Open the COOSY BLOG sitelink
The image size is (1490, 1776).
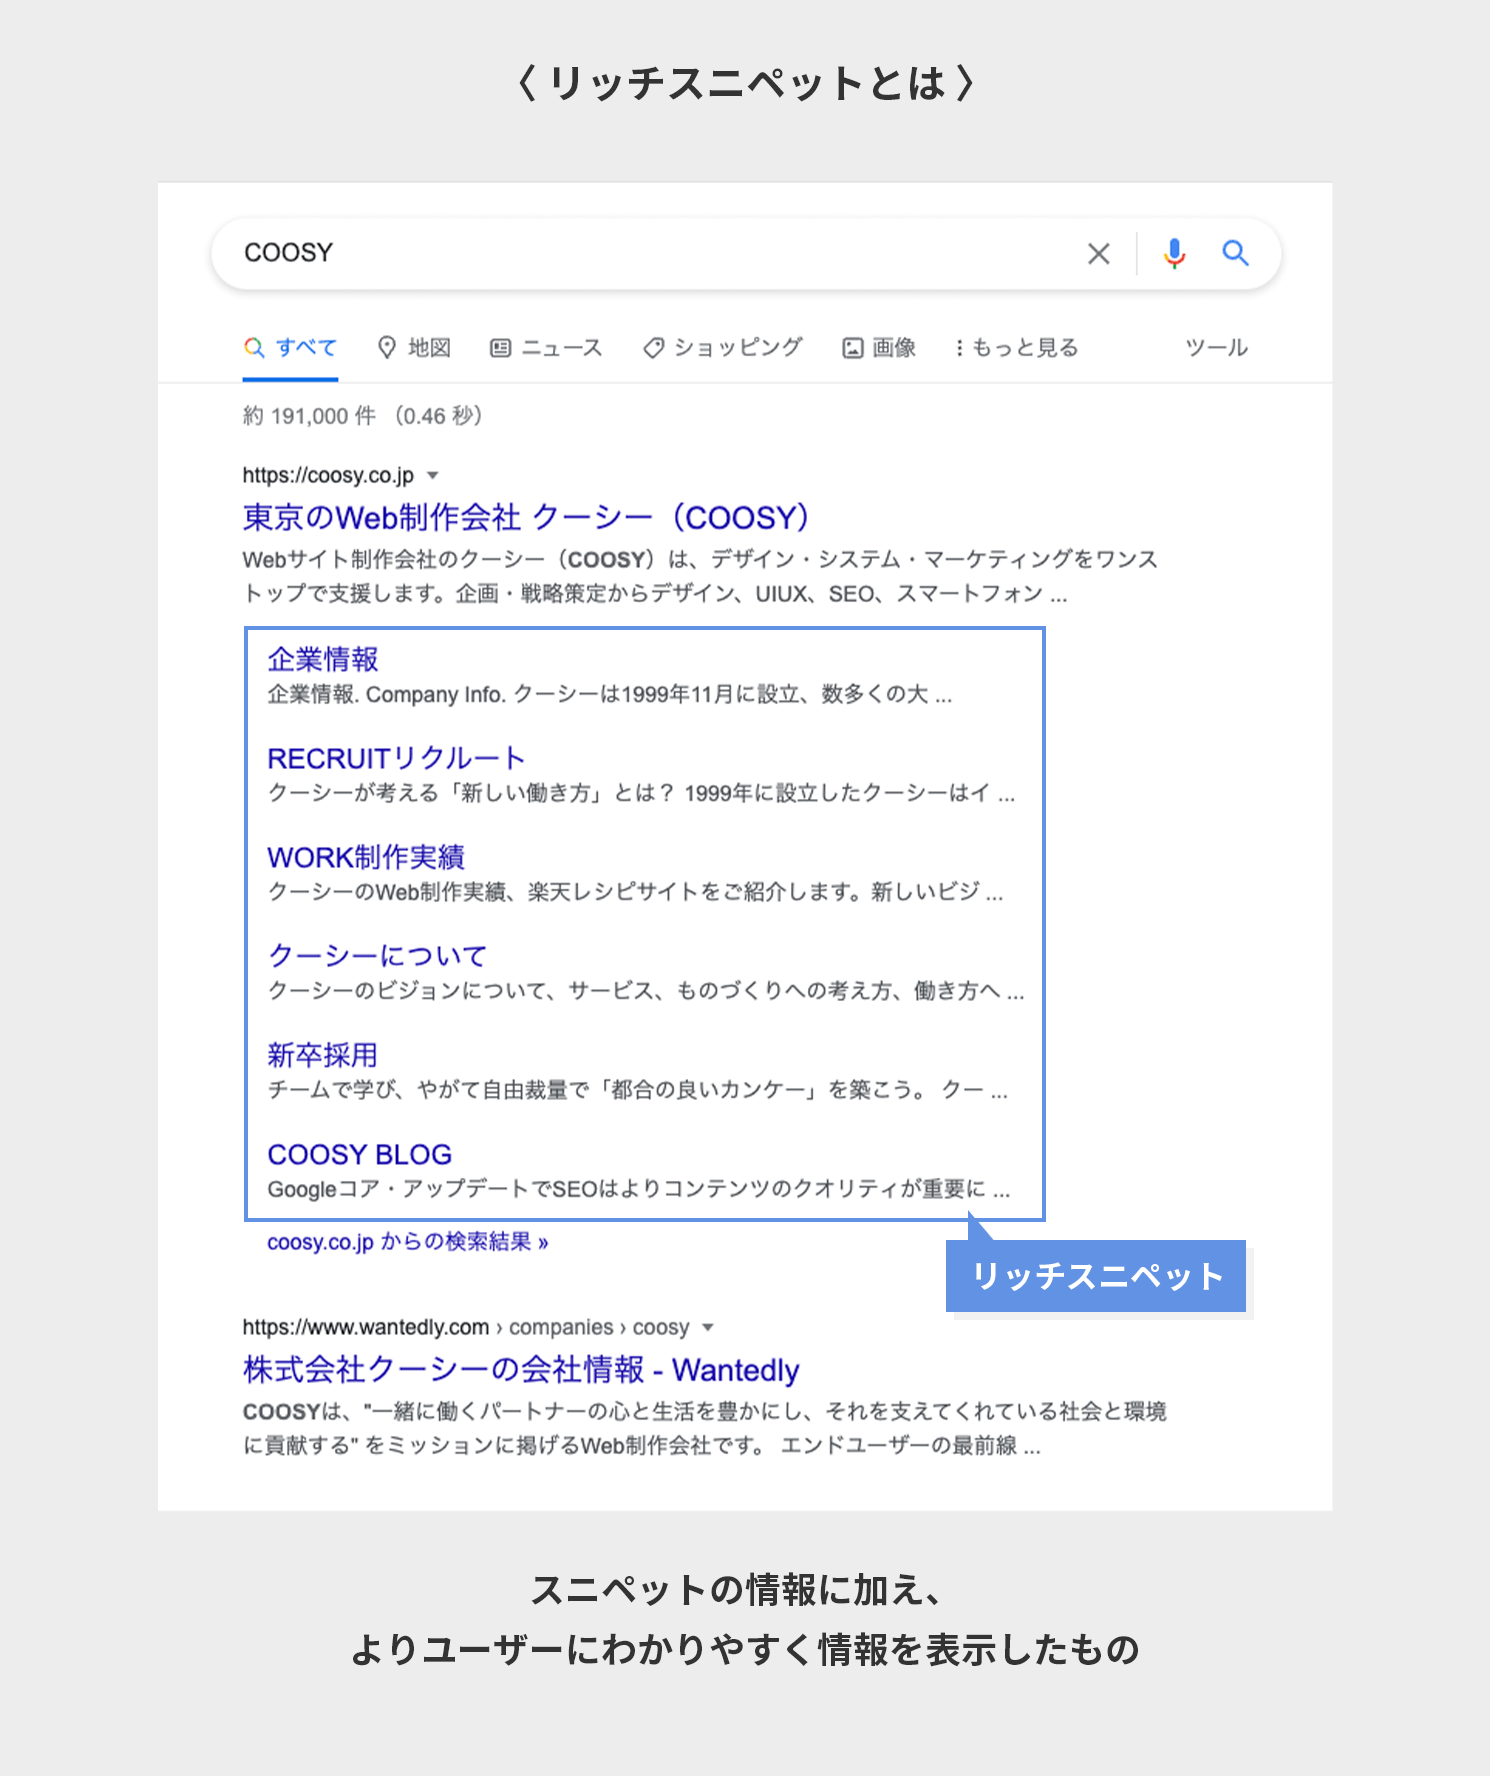point(360,1154)
